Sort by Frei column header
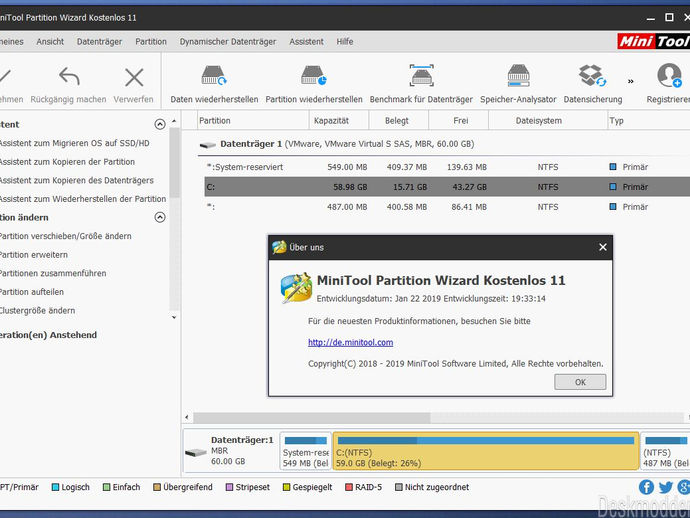Image resolution: width=690 pixels, height=518 pixels. click(x=458, y=121)
